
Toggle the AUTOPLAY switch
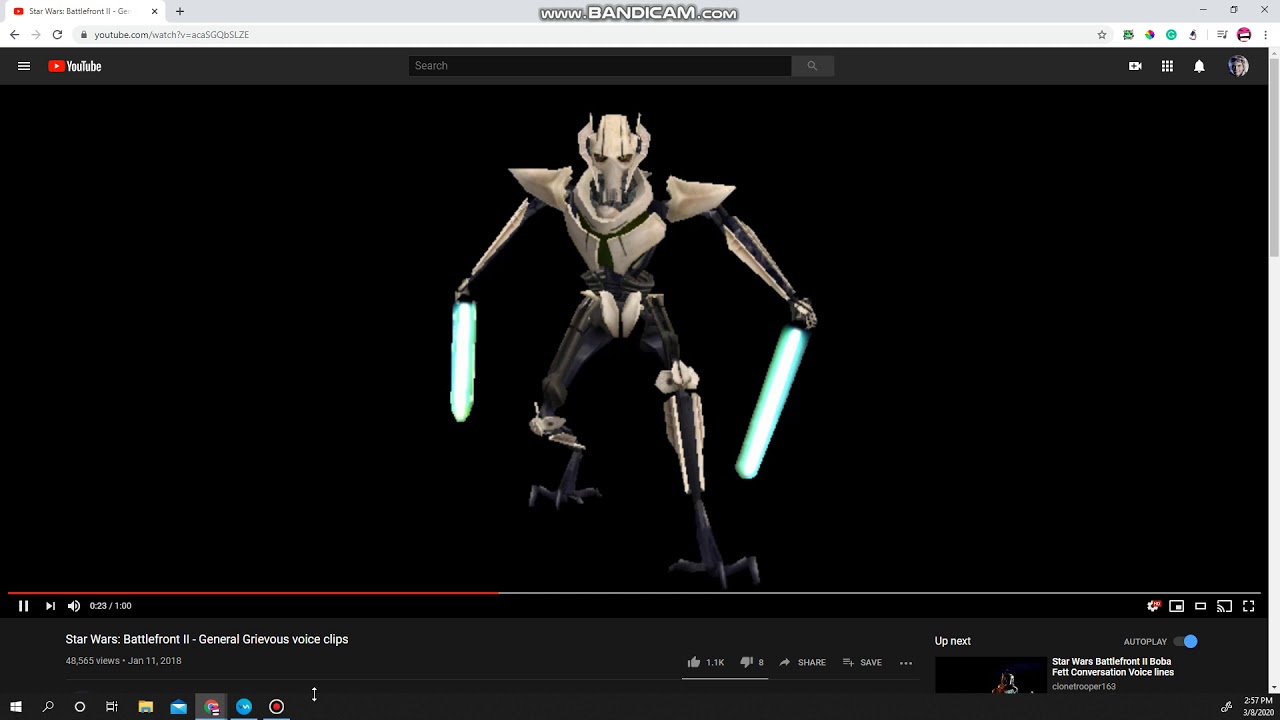coord(1185,641)
